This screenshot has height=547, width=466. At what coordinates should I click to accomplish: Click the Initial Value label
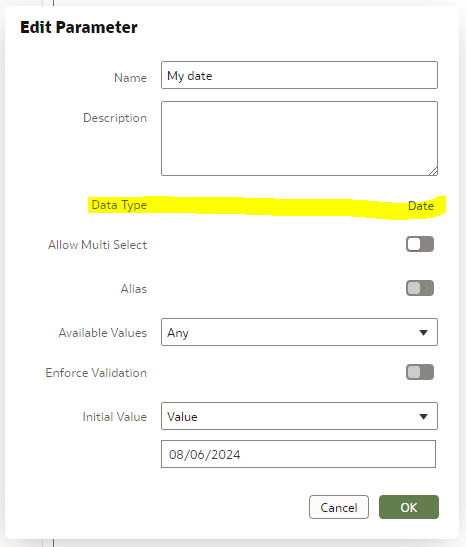click(x=114, y=417)
